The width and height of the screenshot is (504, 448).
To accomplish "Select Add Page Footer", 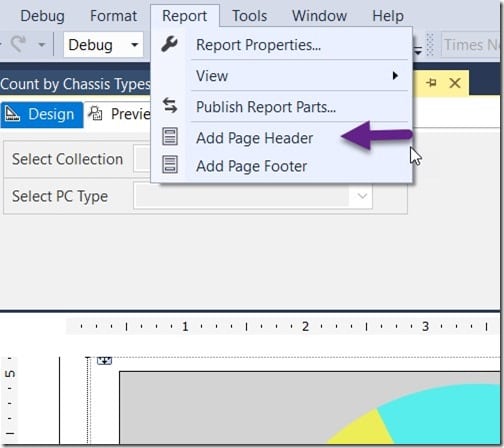I will coord(282,166).
